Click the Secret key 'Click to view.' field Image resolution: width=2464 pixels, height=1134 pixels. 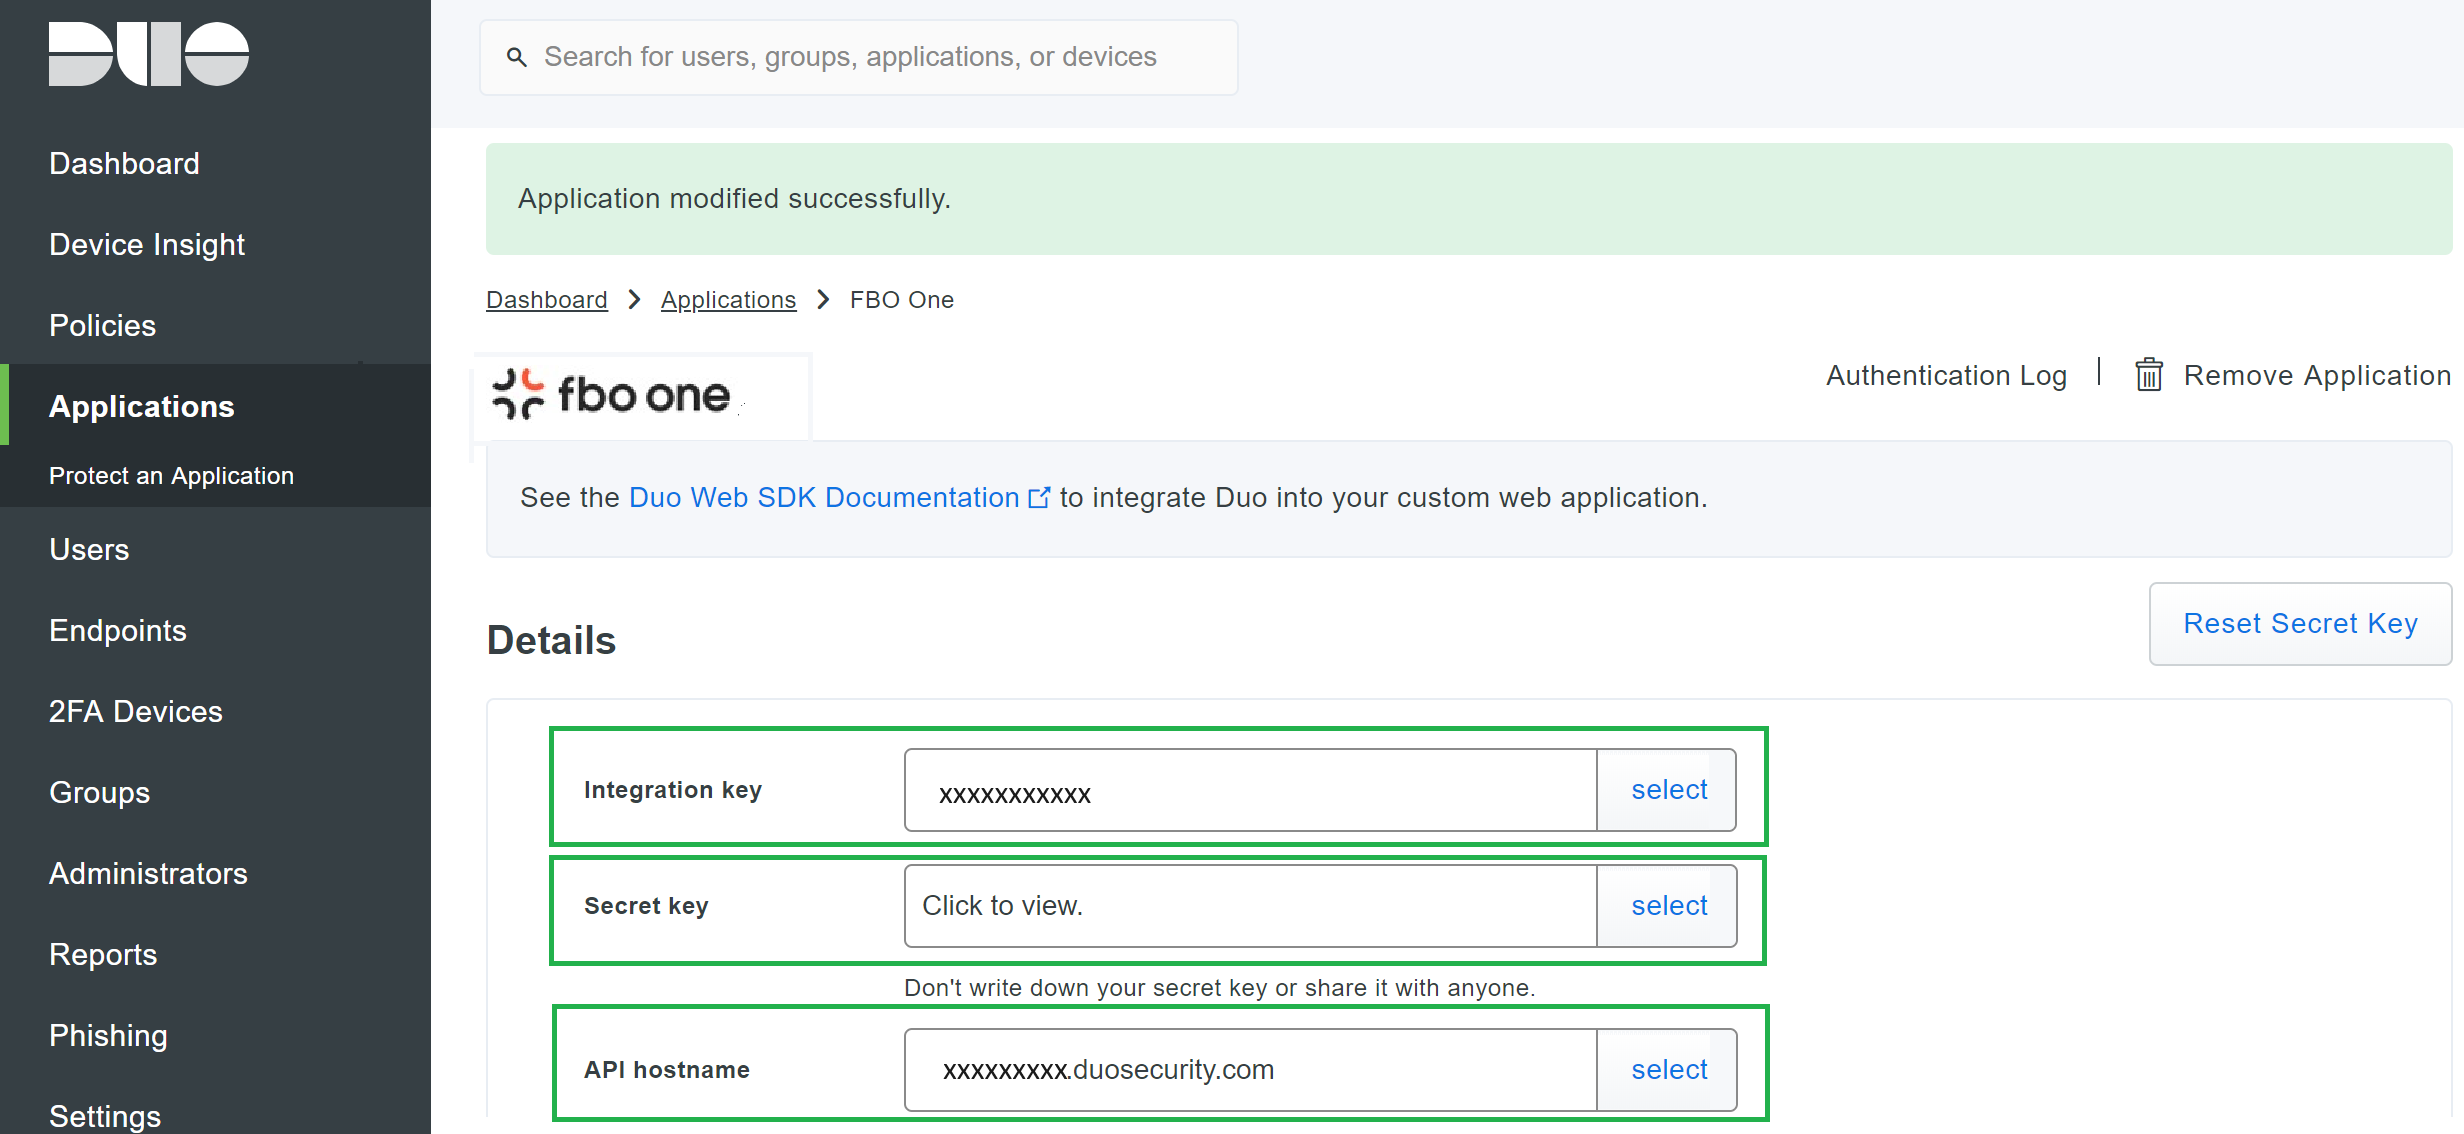(x=1251, y=906)
